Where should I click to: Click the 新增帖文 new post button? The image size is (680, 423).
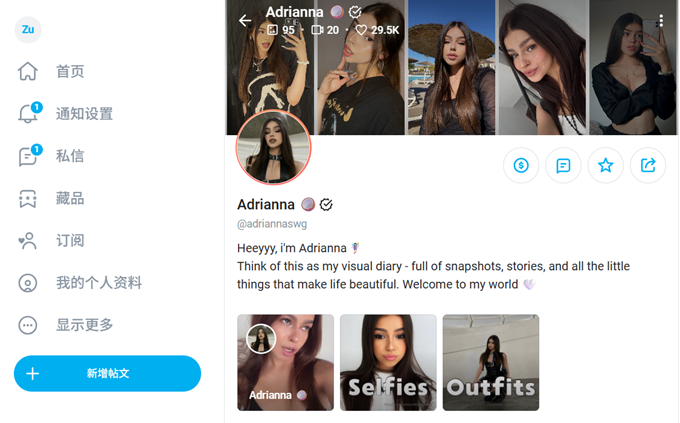(107, 373)
